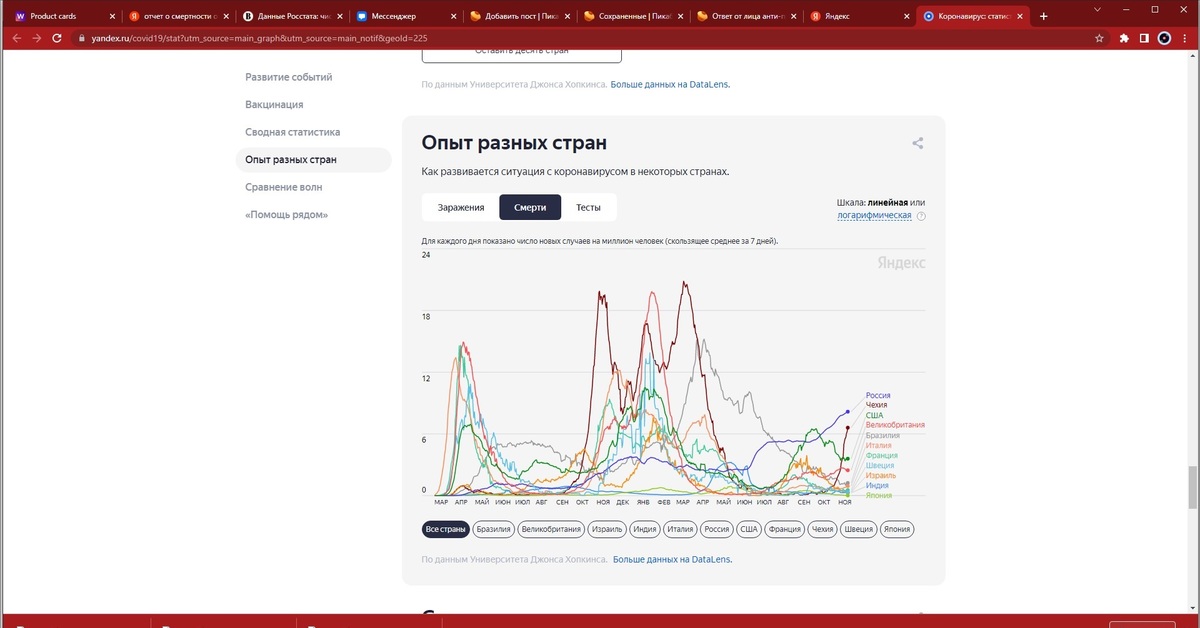Viewport: 1200px width, 628px height.
Task: Open «Помощь рядом» in the sidebar
Action: (287, 215)
